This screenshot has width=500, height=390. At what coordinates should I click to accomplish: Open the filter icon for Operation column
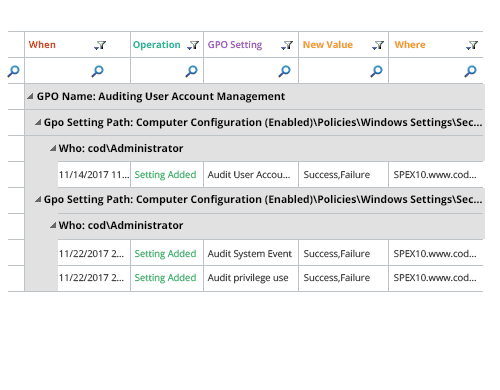pyautogui.click(x=193, y=45)
